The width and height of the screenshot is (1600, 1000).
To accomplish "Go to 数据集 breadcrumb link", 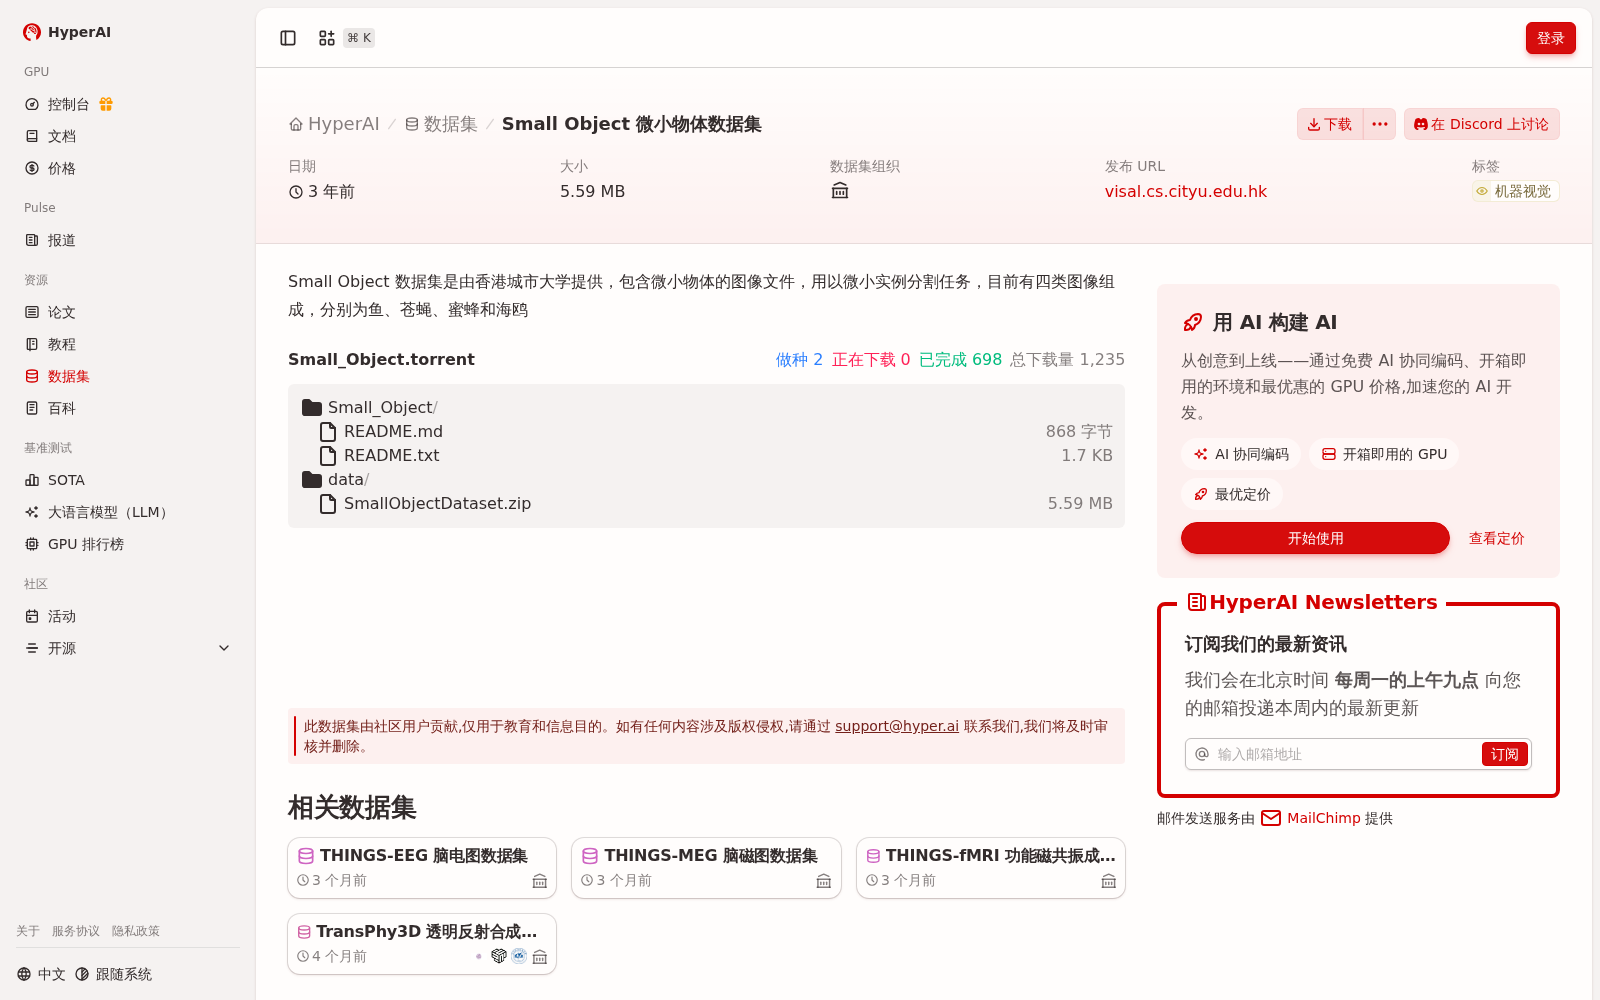I will point(441,124).
